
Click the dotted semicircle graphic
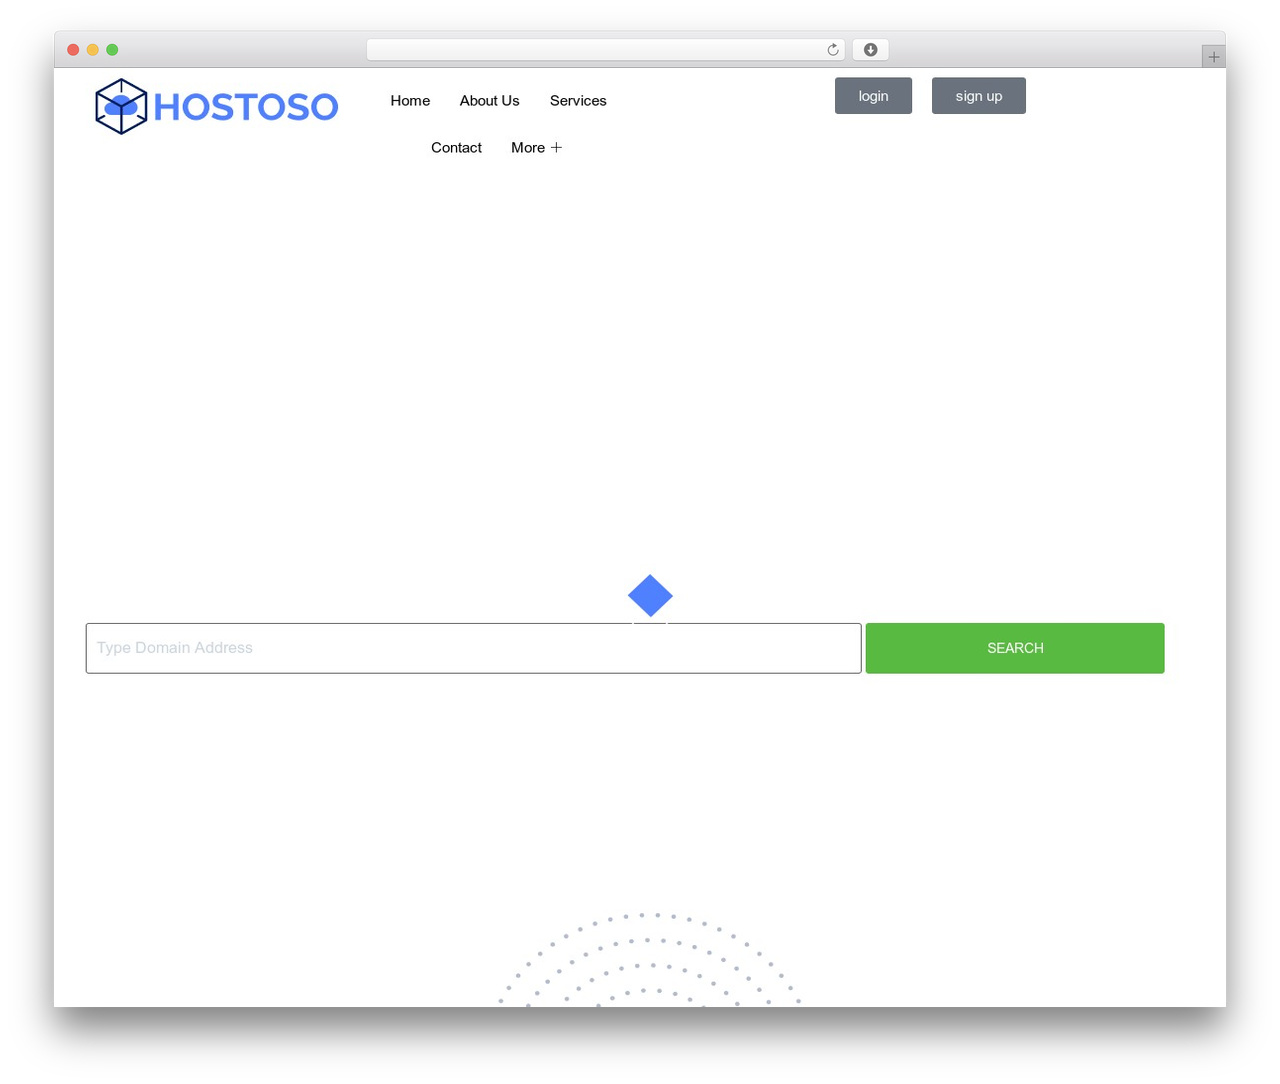pyautogui.click(x=650, y=959)
